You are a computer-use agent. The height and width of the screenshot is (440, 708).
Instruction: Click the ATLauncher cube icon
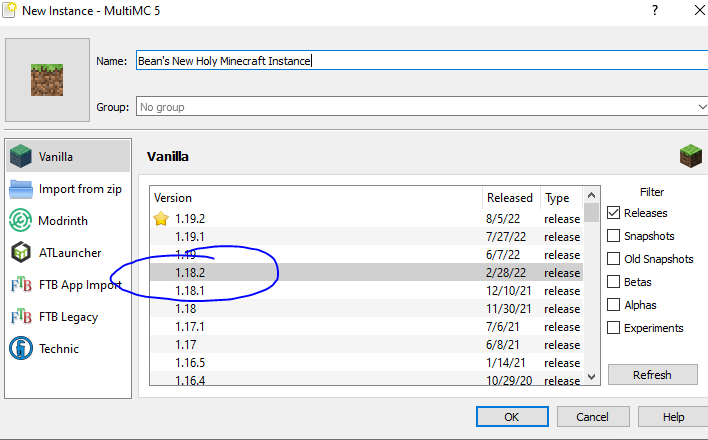21,253
